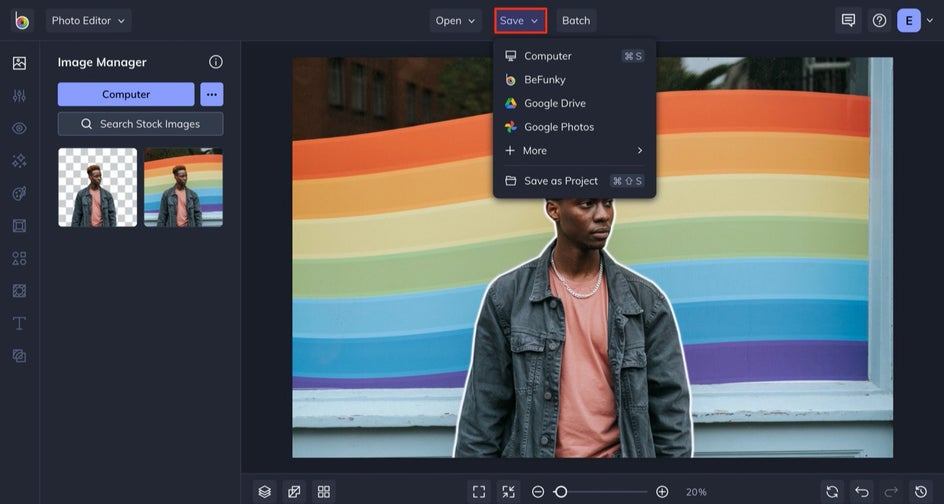Click the zoom in plus icon
Image resolution: width=944 pixels, height=504 pixels.
tap(662, 492)
